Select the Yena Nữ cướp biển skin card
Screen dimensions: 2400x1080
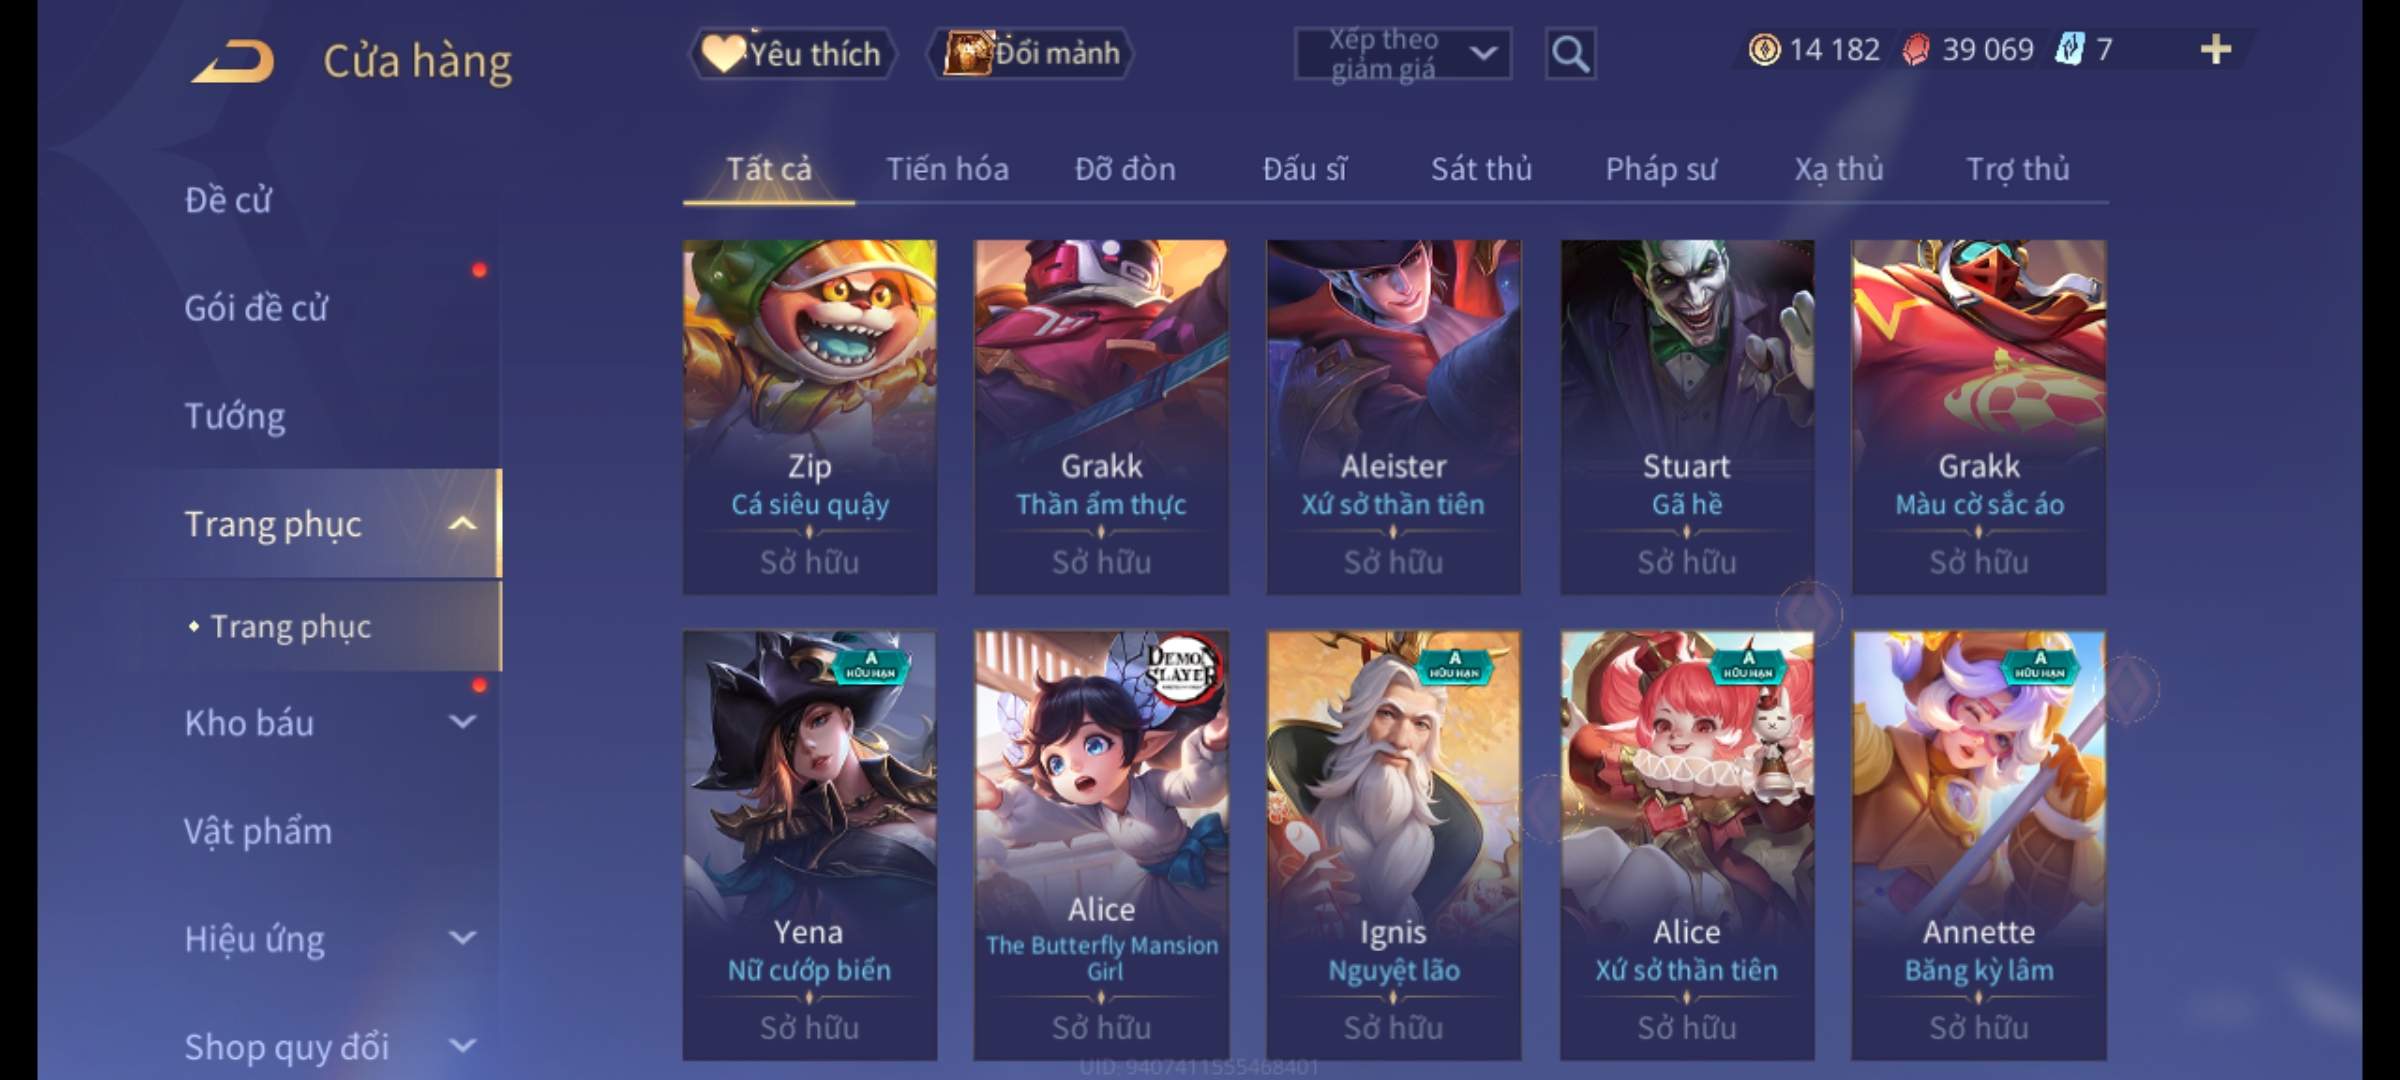[x=809, y=845]
